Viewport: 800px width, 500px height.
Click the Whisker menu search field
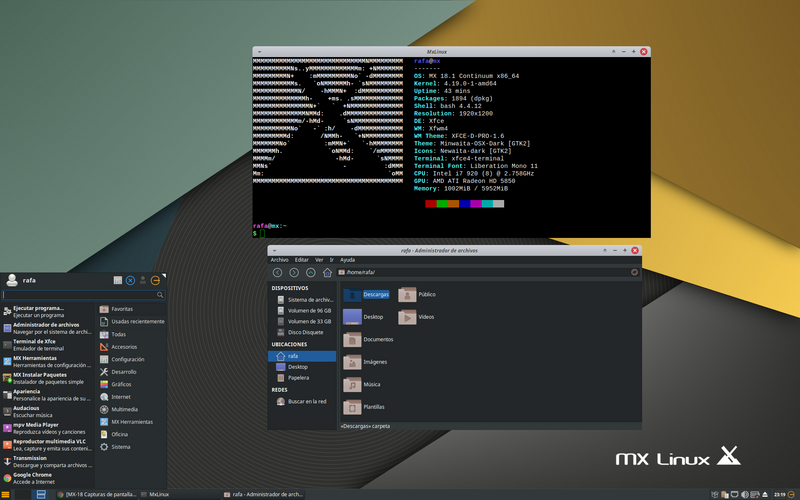pyautogui.click(x=83, y=295)
